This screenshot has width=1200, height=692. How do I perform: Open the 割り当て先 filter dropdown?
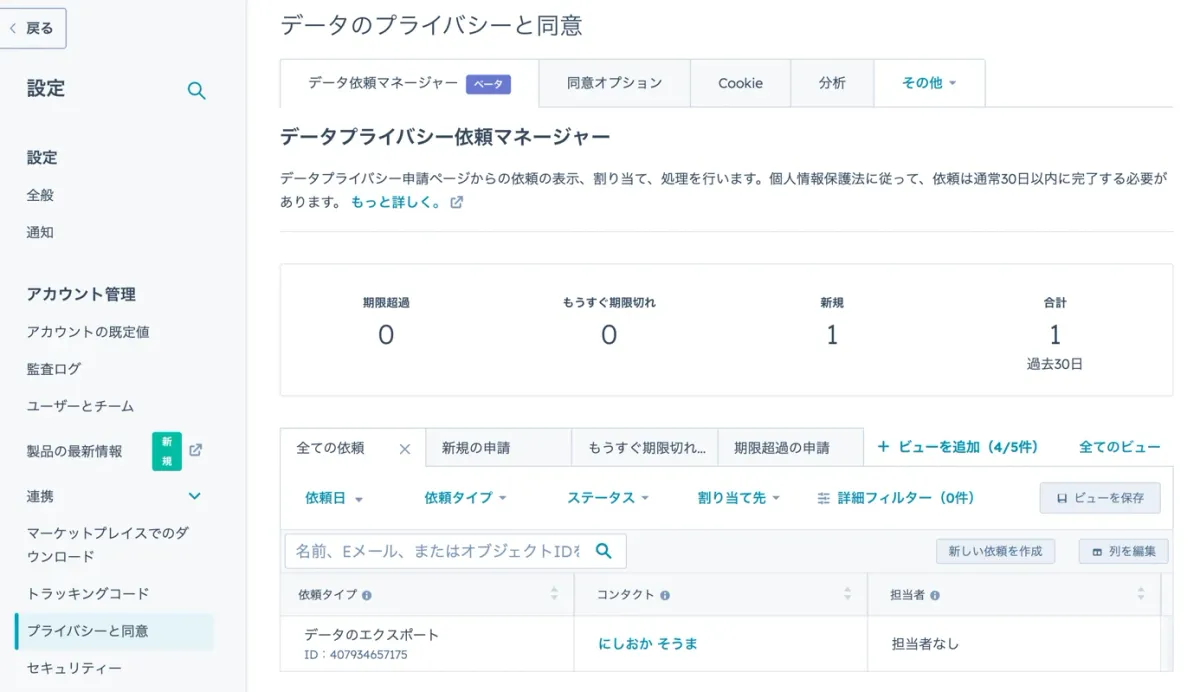click(x=740, y=498)
